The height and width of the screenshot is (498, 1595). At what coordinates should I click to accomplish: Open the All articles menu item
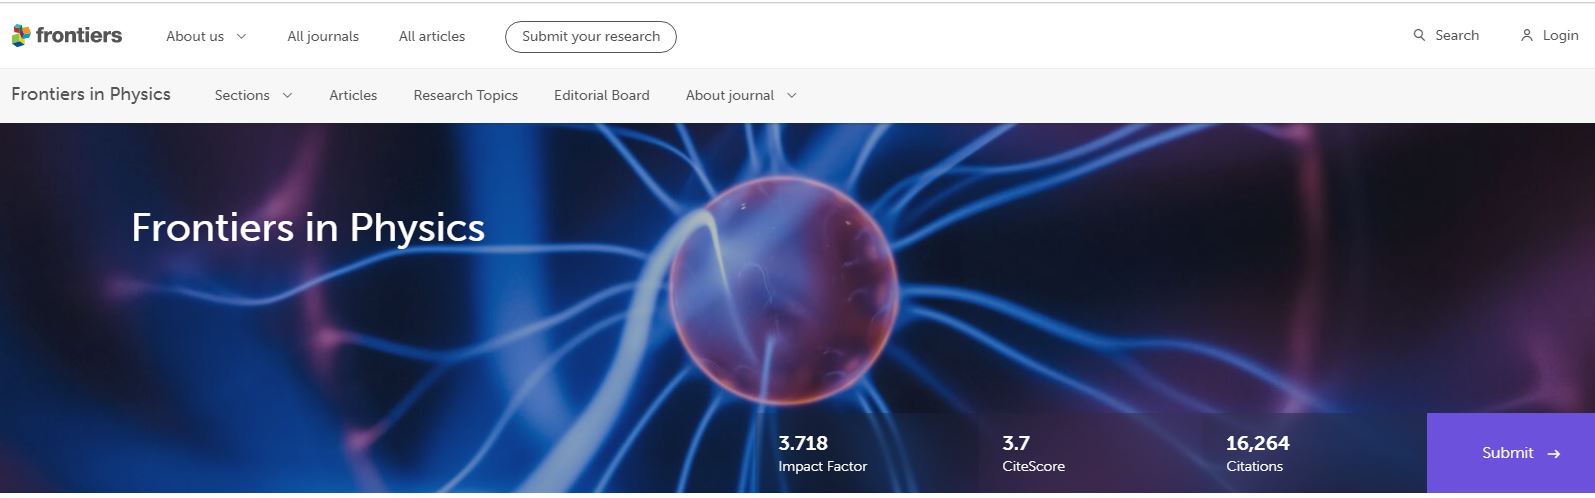(432, 37)
